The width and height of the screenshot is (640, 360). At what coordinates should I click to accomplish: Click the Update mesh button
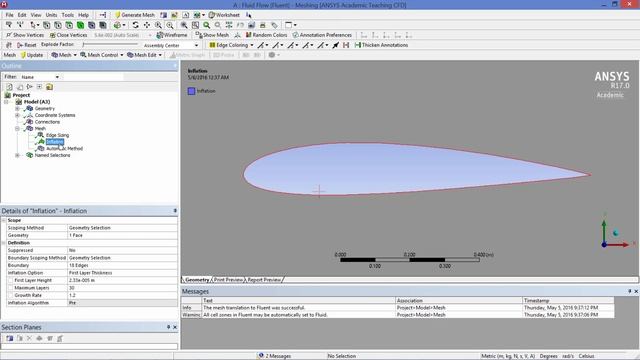tap(32, 55)
